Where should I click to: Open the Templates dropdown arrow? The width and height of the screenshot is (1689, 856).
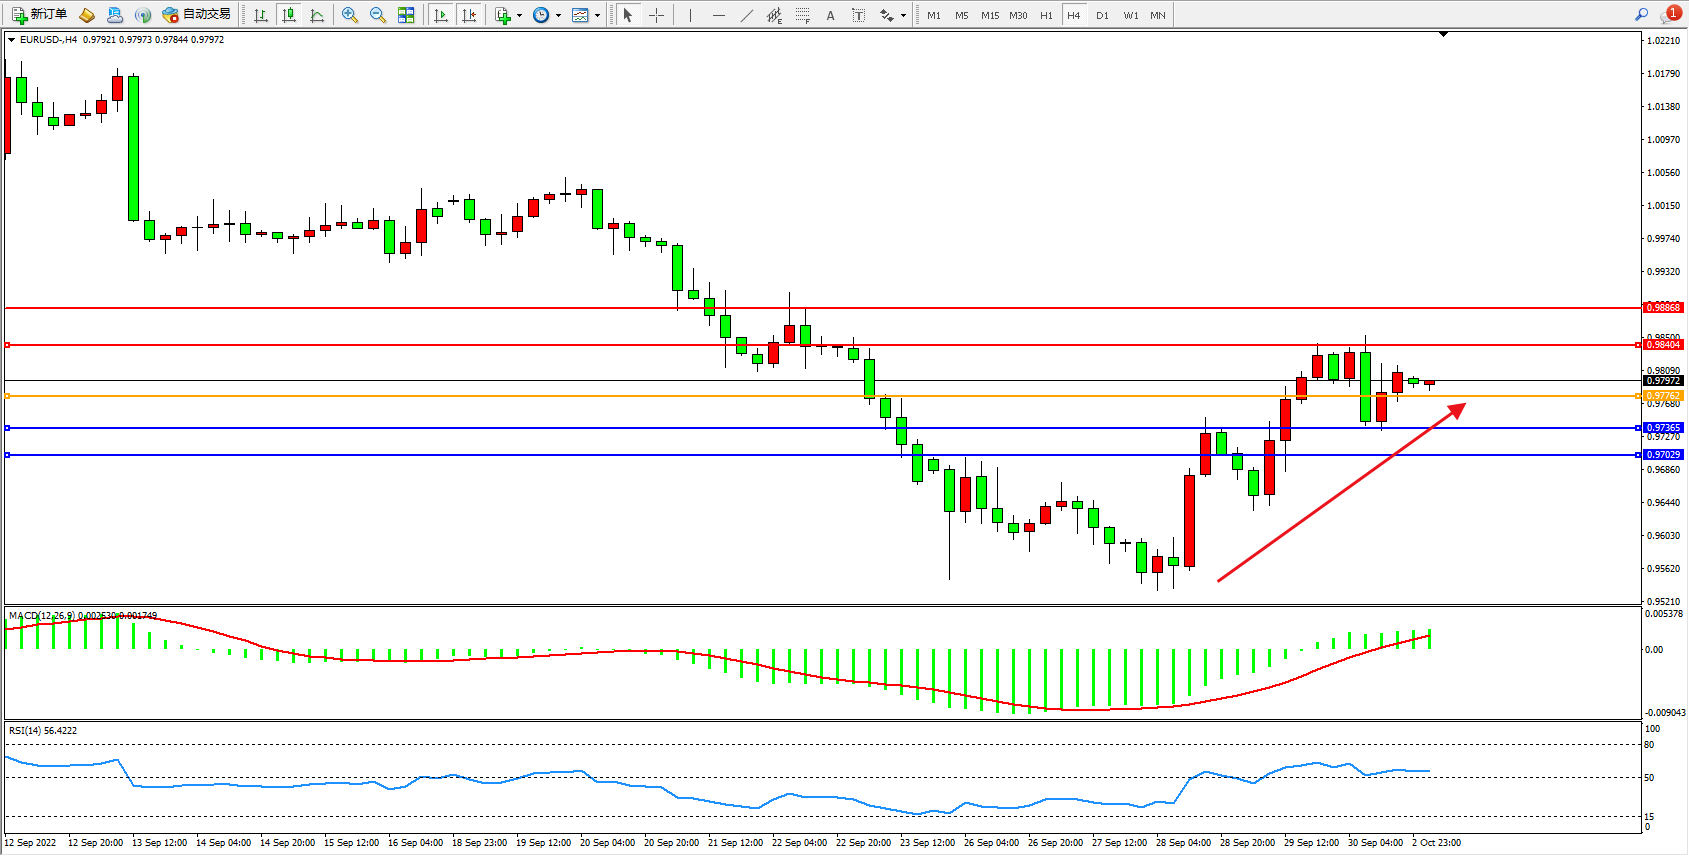[597, 15]
